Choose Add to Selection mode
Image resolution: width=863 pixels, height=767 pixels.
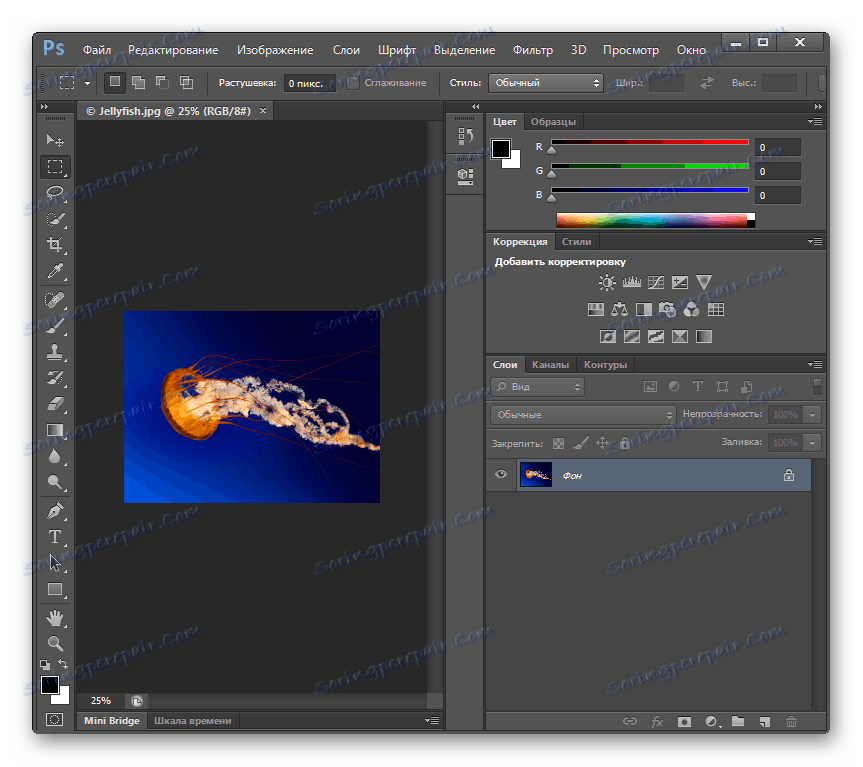point(139,83)
